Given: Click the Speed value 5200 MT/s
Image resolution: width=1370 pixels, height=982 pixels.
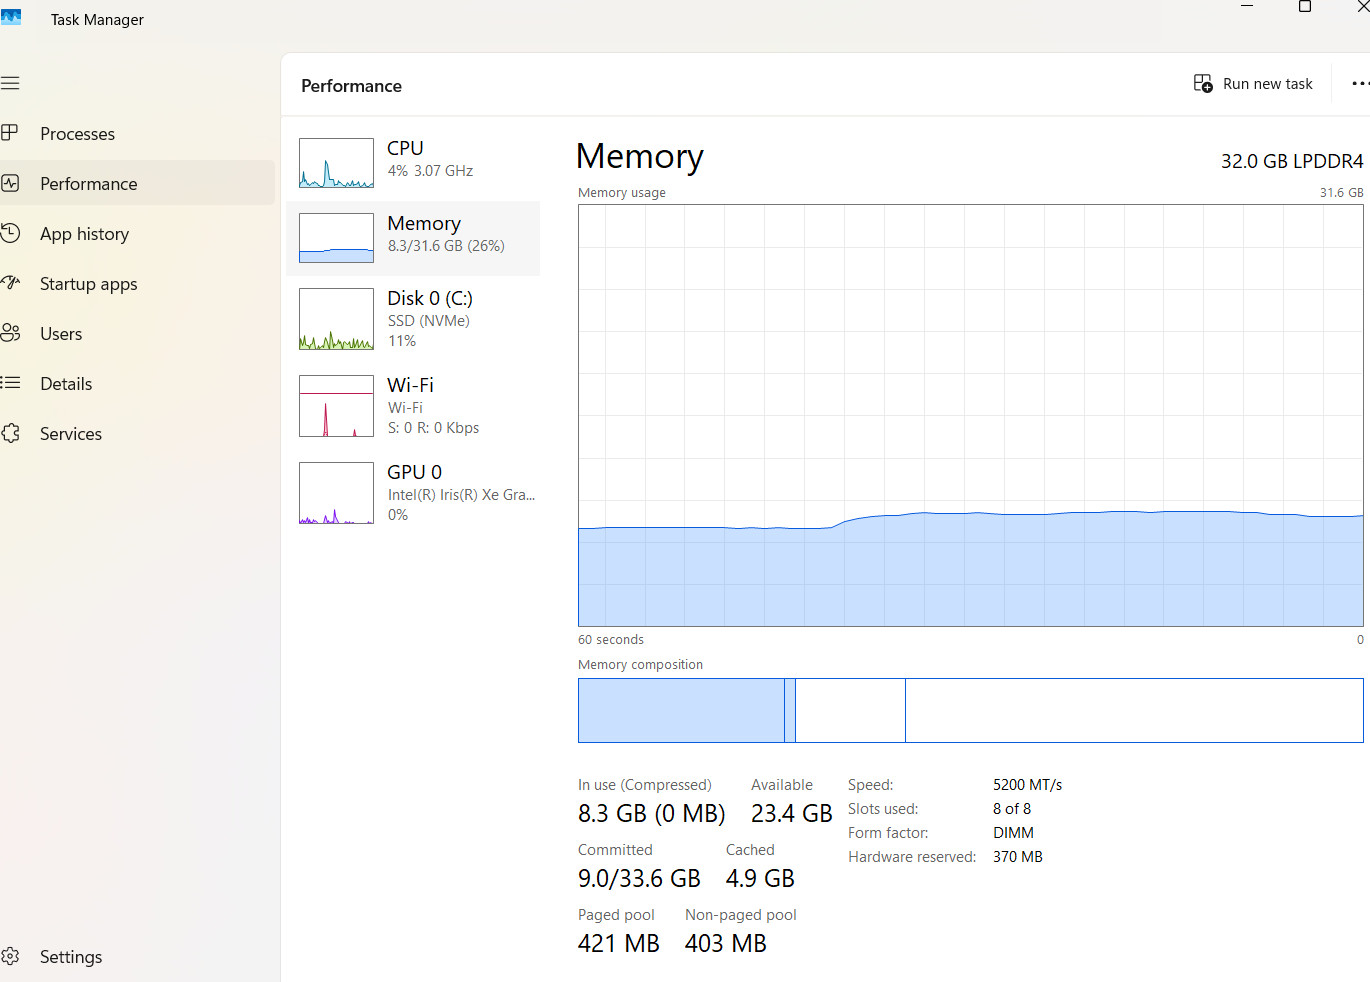Looking at the screenshot, I should coord(1027,785).
